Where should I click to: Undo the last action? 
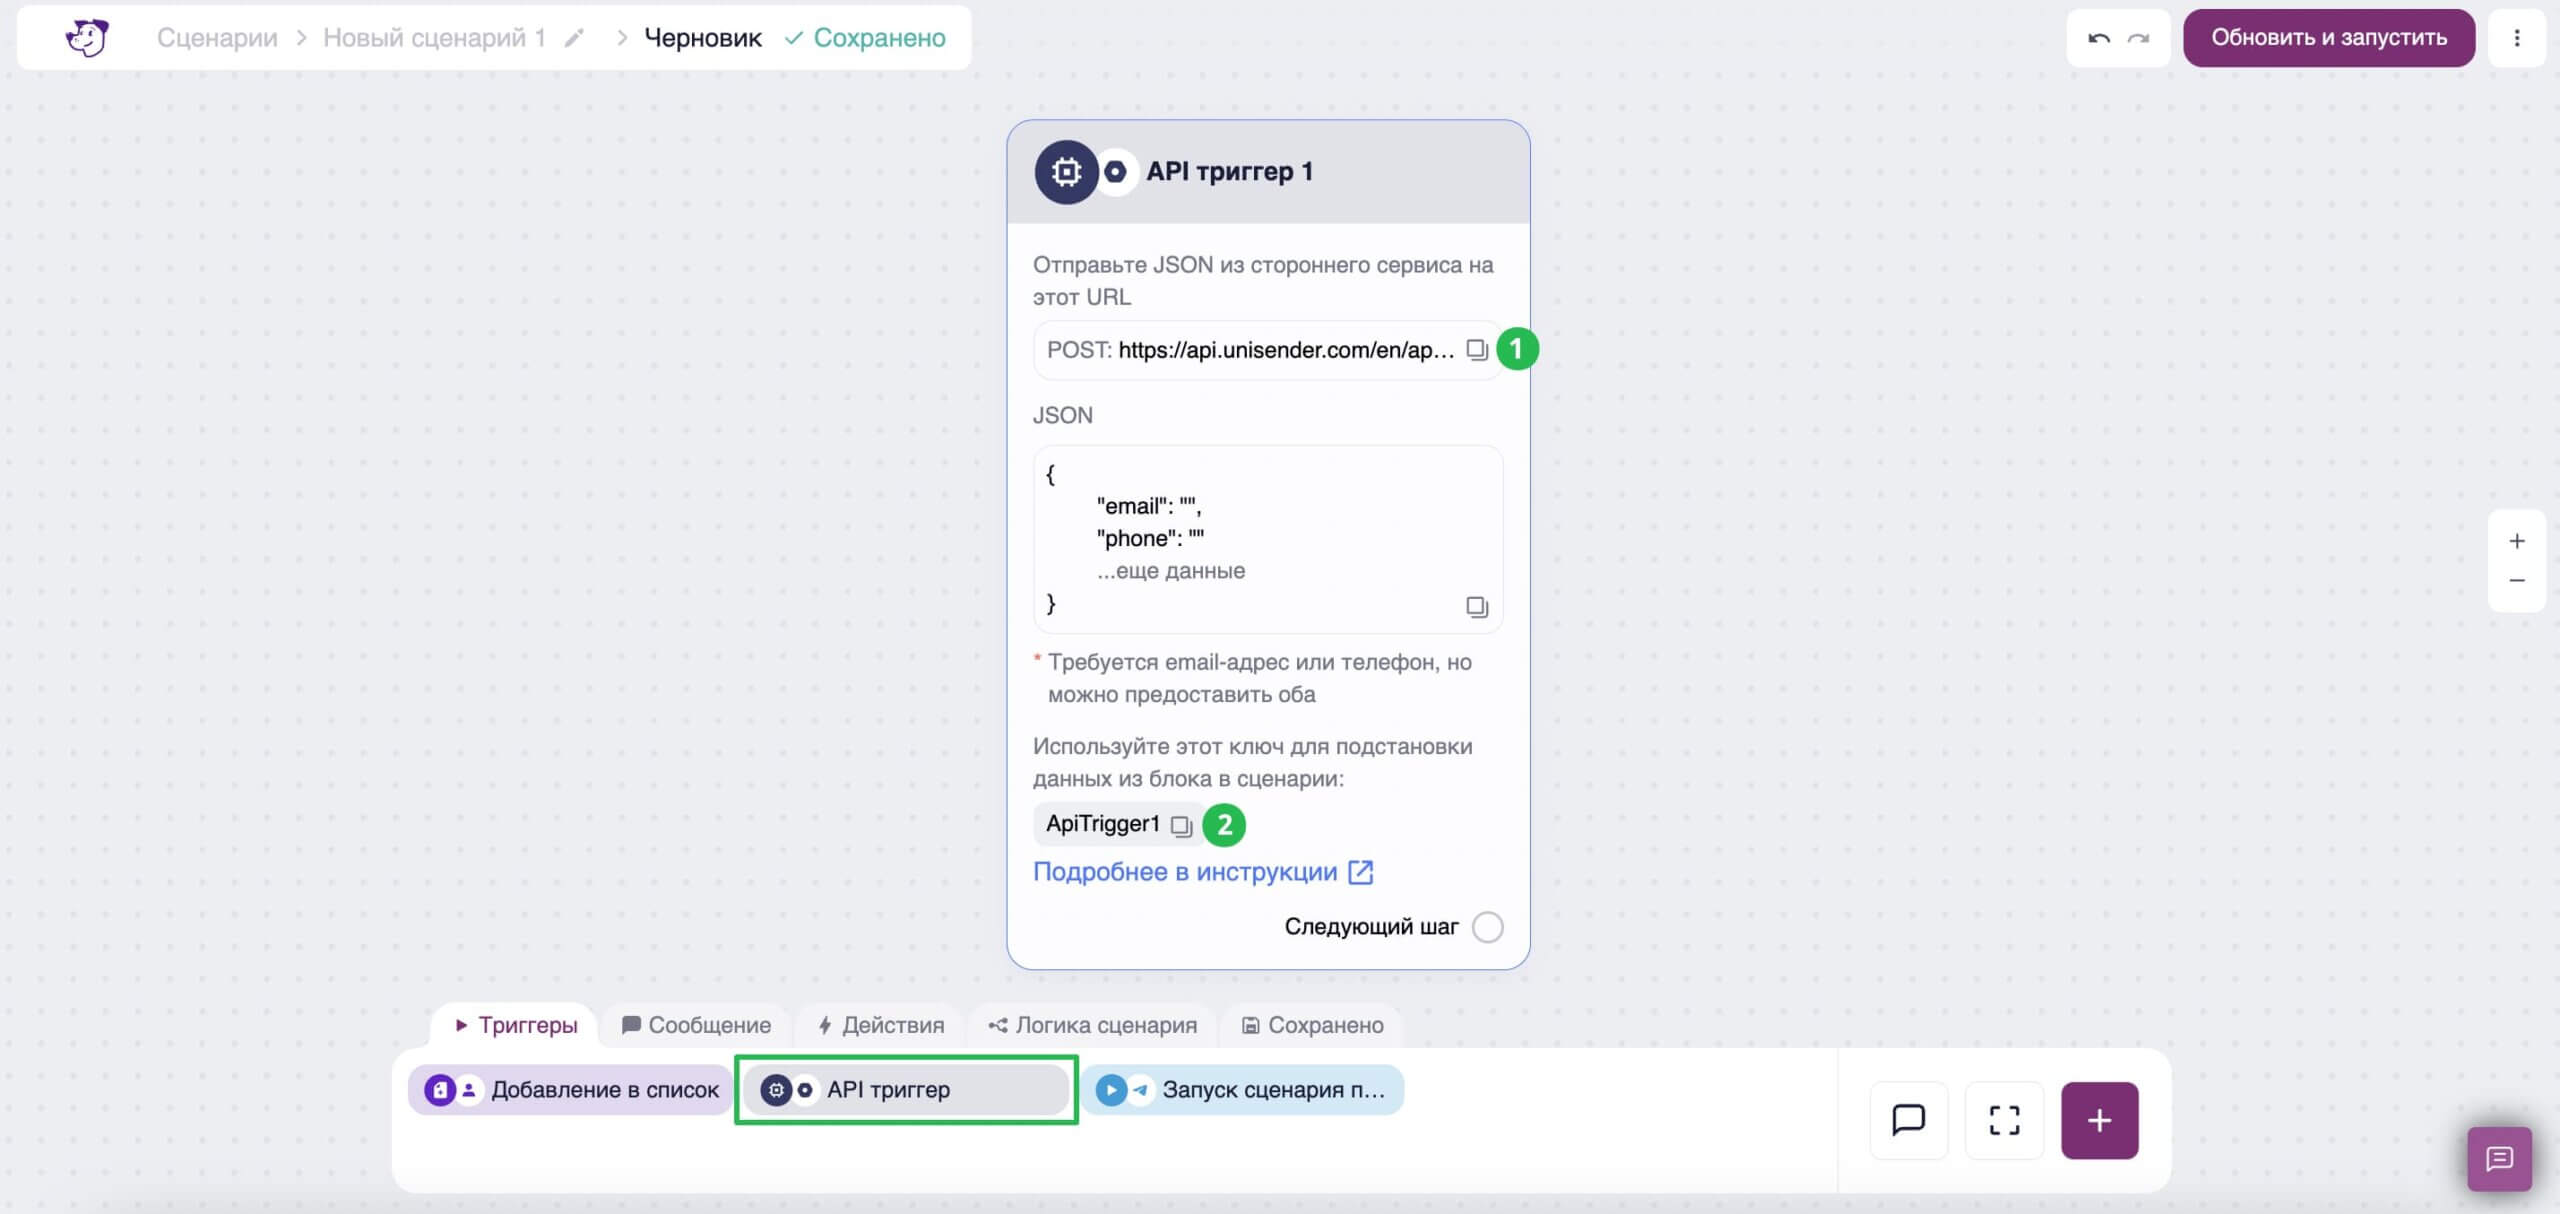point(2099,38)
